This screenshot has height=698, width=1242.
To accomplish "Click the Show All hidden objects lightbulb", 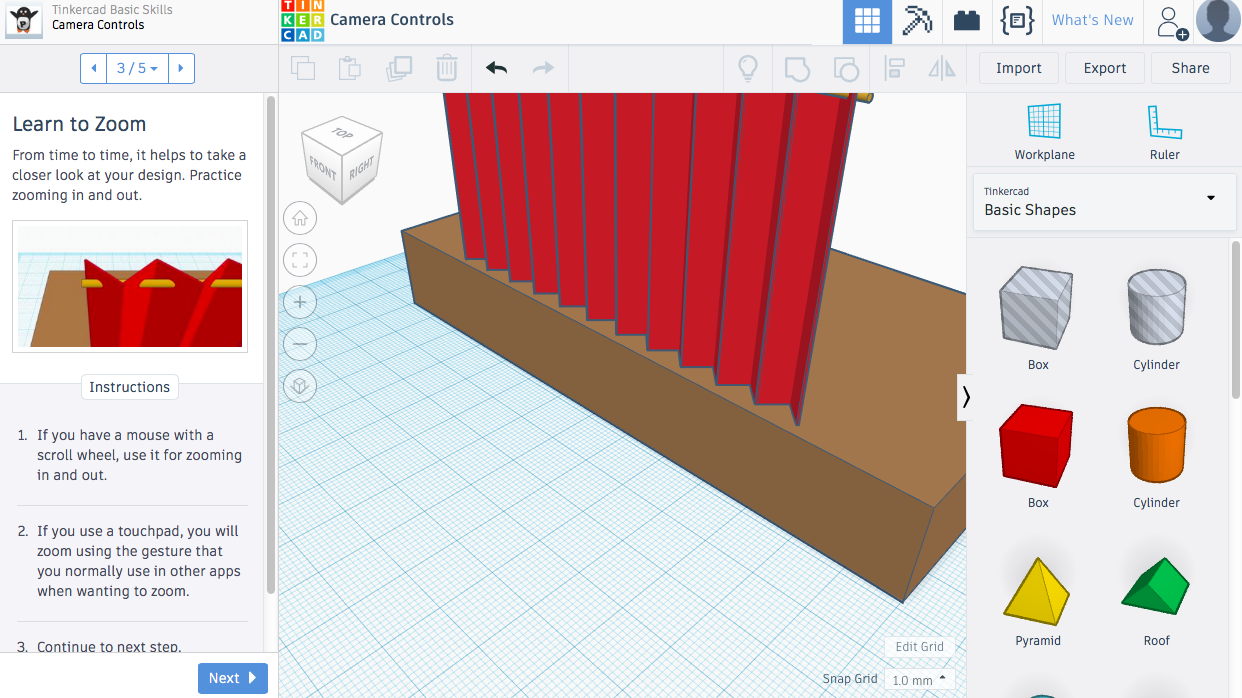I will [x=747, y=67].
